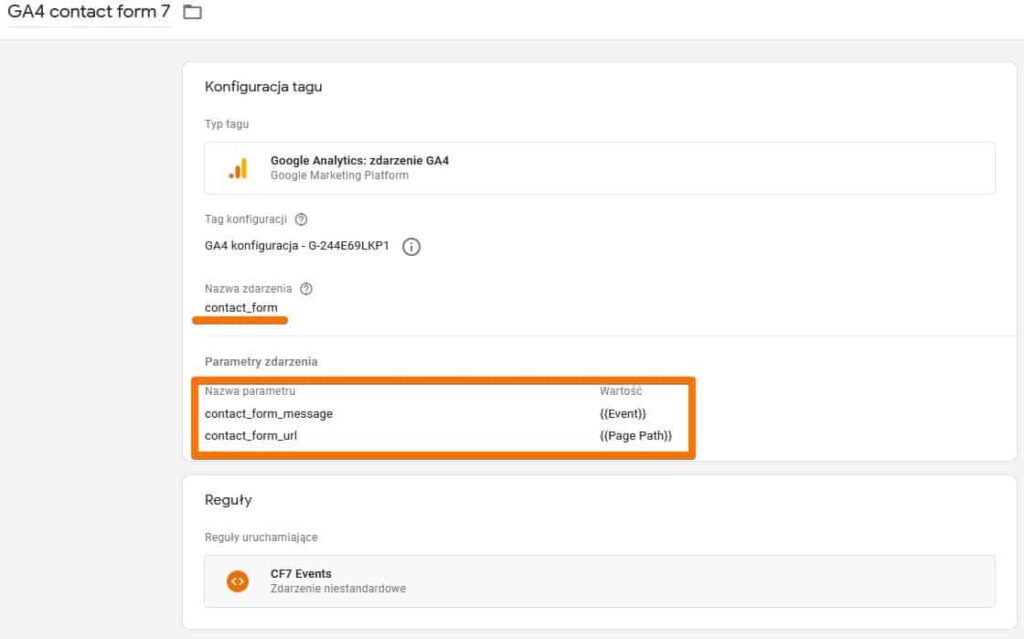Click the Zdarzenie niestandardowe trigger type text
Viewport: 1024px width, 639px height.
point(338,589)
